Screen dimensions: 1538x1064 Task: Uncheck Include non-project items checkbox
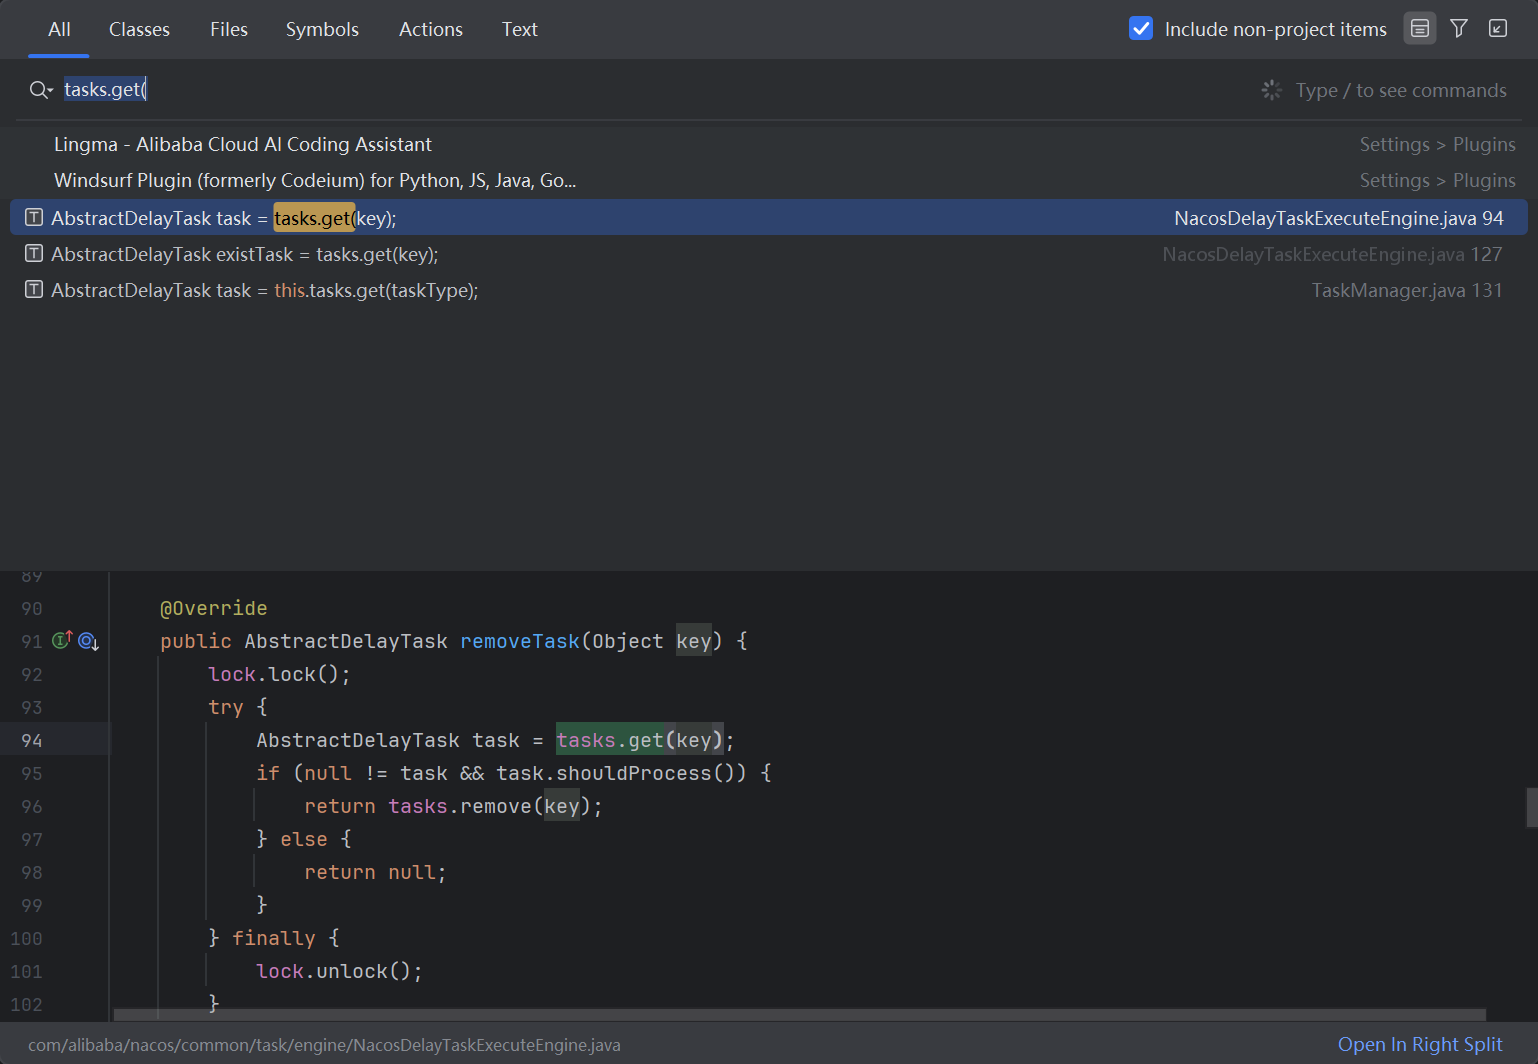click(x=1141, y=29)
